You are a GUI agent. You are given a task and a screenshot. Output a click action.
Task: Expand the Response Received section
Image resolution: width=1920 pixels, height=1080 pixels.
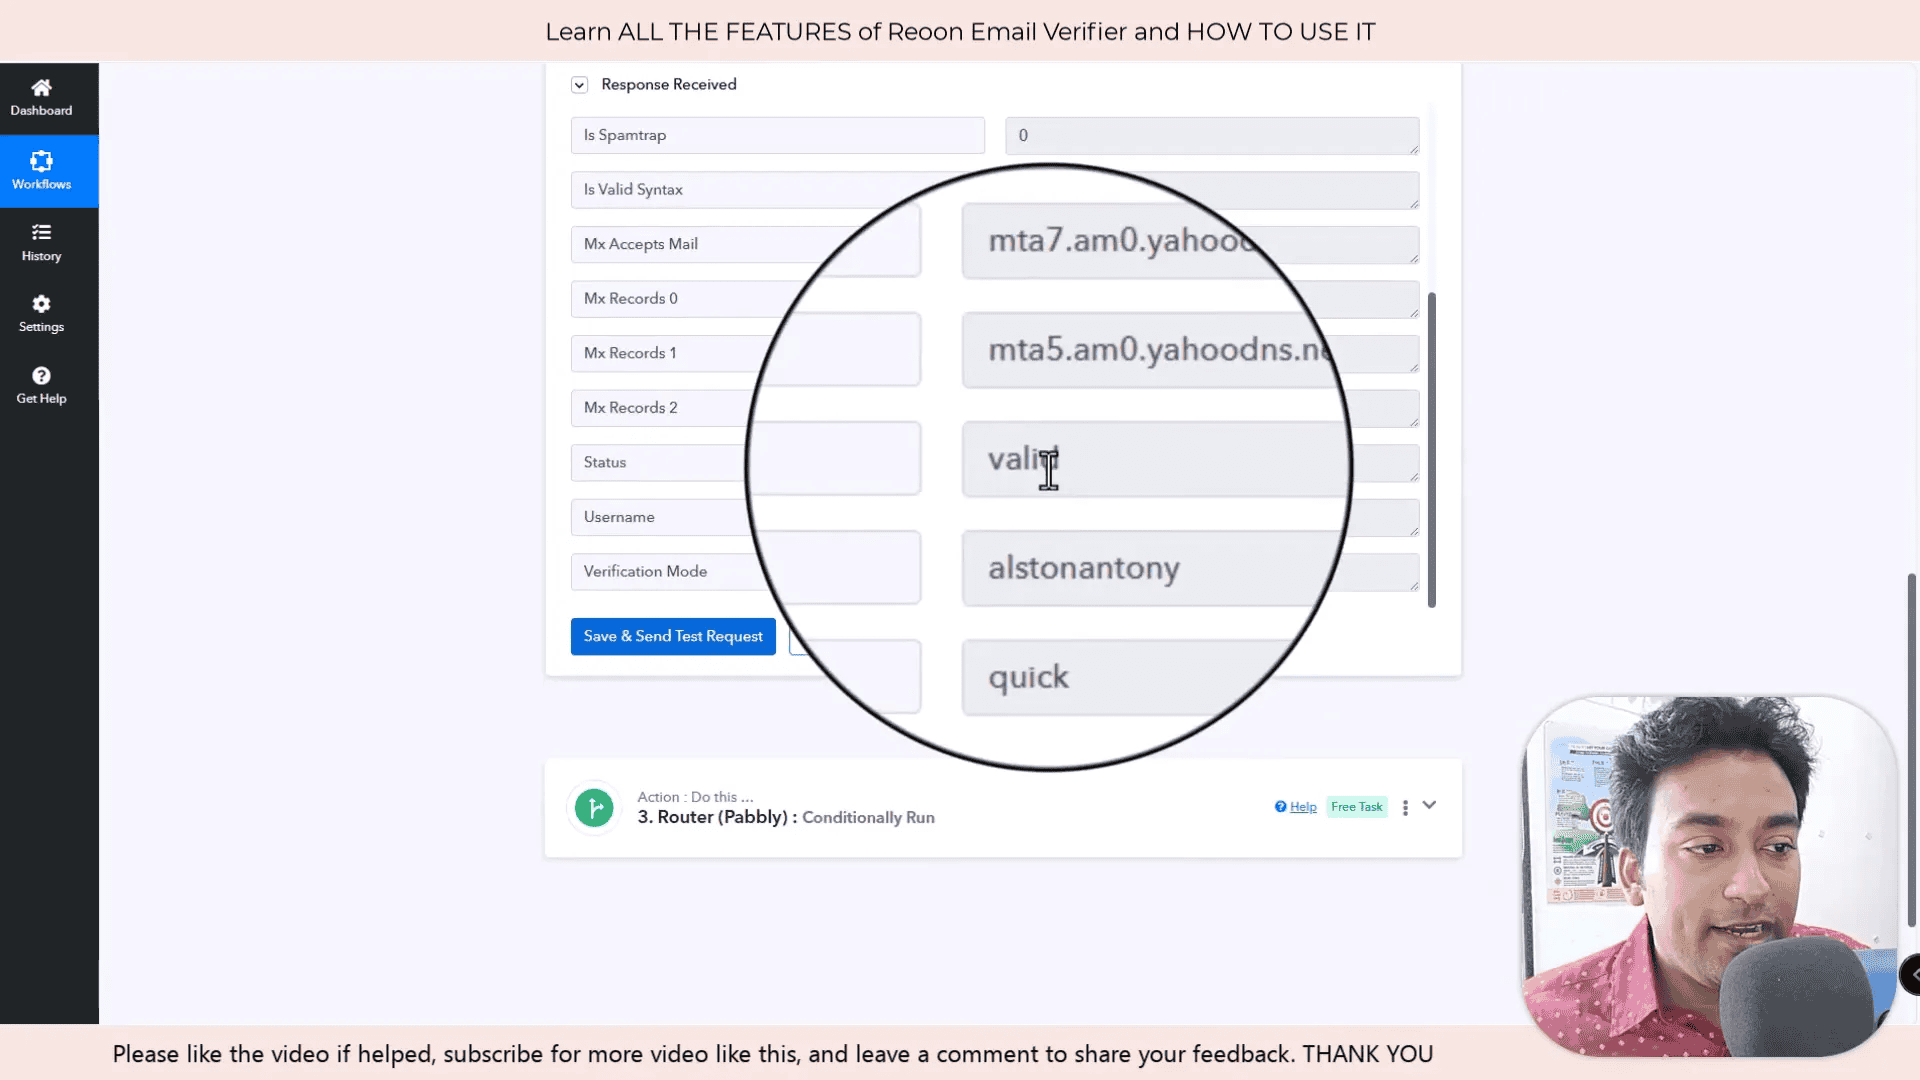(578, 84)
